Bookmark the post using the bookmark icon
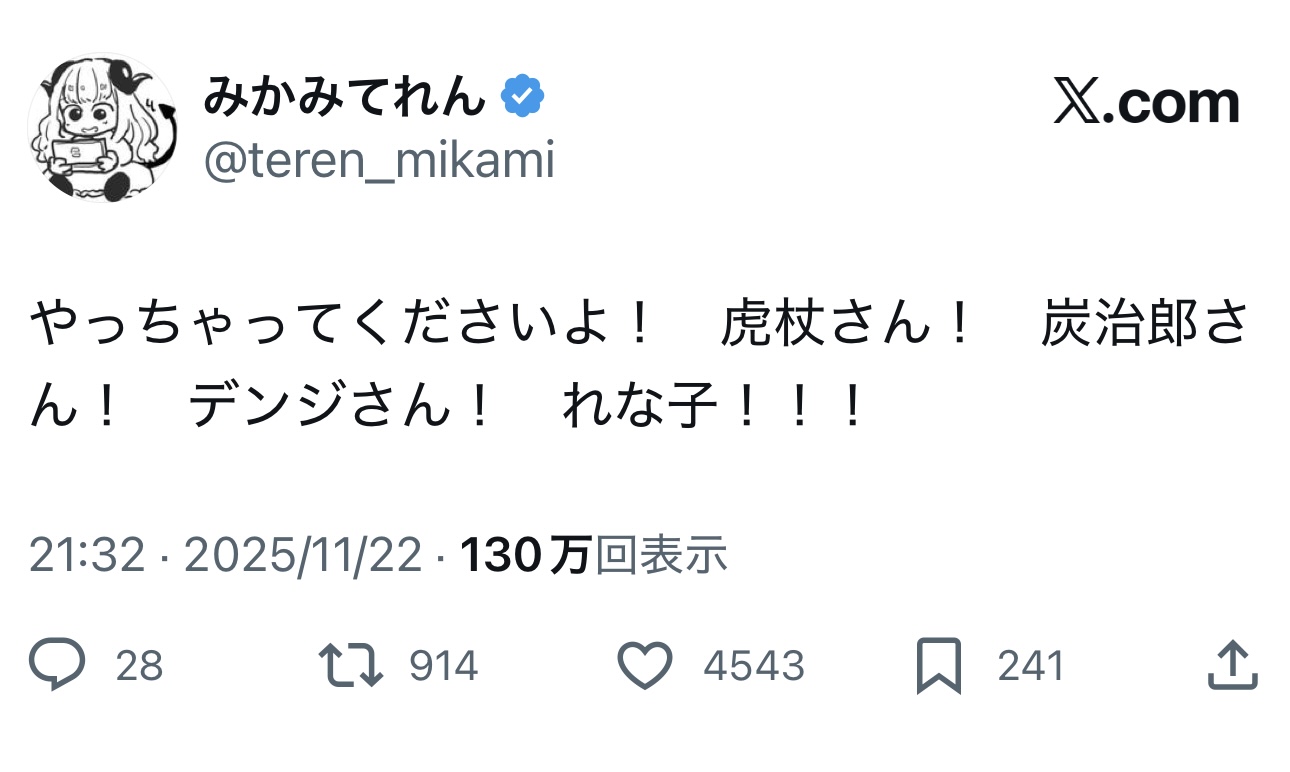Image resolution: width=1290 pixels, height=772 pixels. click(x=938, y=666)
